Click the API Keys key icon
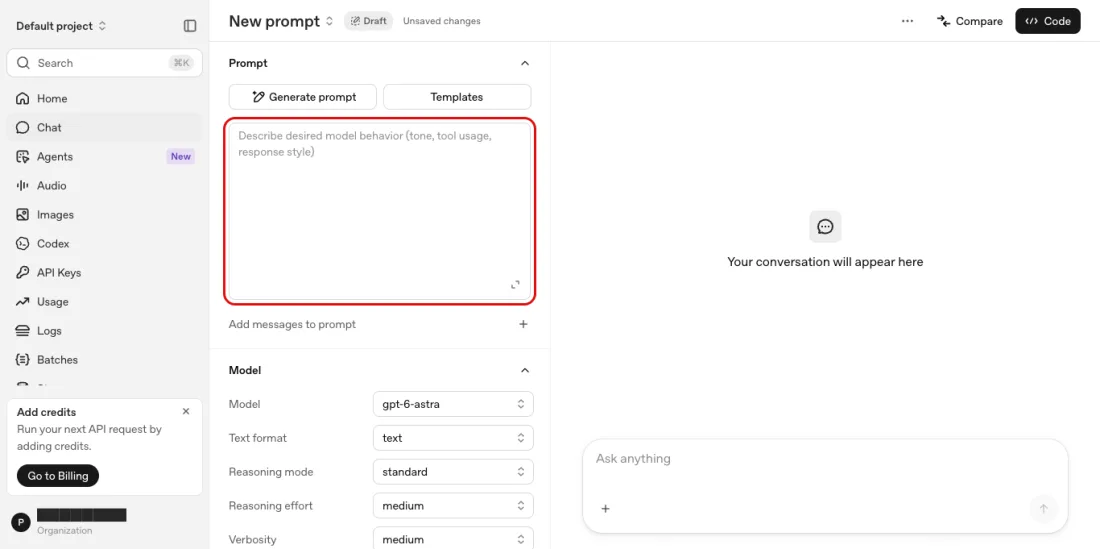Screen dimensions: 1100x549 22,273
